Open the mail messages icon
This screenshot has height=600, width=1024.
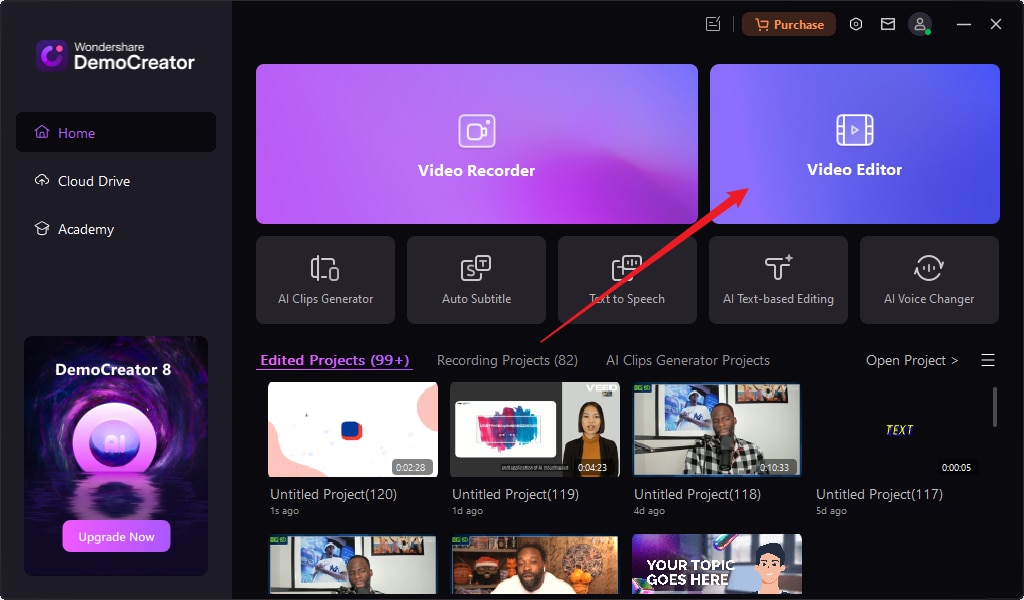[888, 24]
